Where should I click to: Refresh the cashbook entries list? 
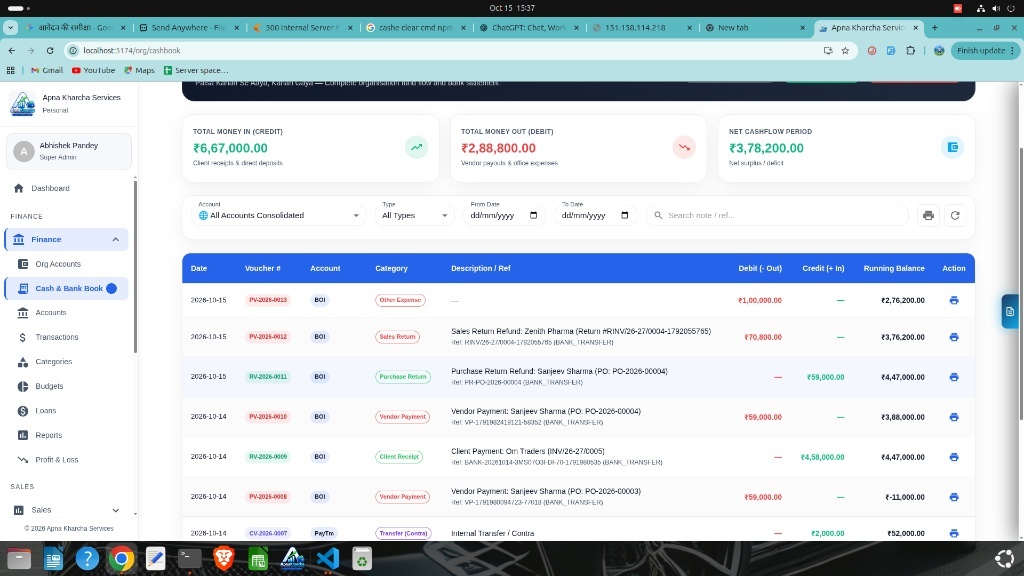point(955,216)
